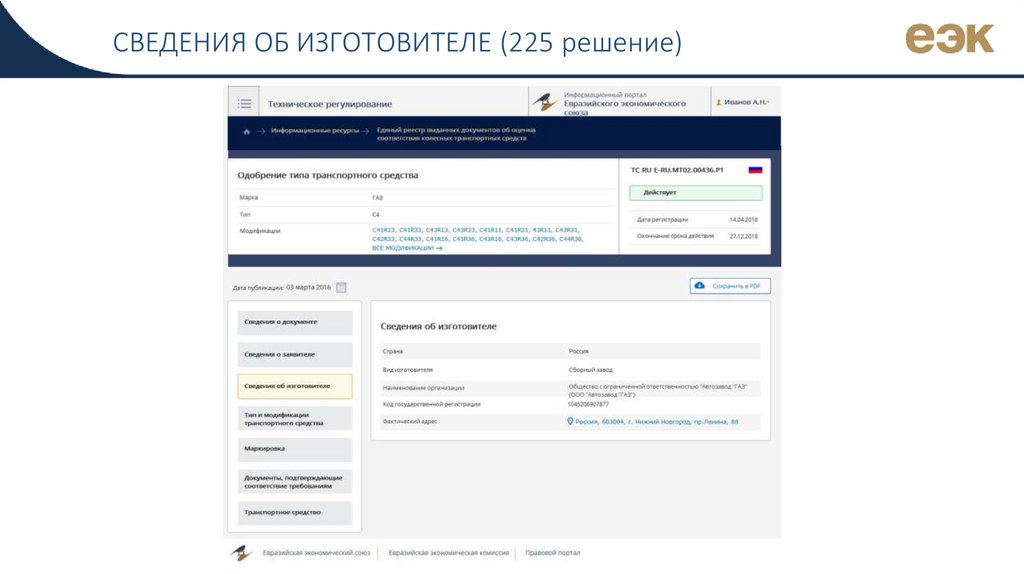Screen dimensions: 1024x574
Task: Open Тип и модификации транспортного средства tab
Action: click(295, 418)
